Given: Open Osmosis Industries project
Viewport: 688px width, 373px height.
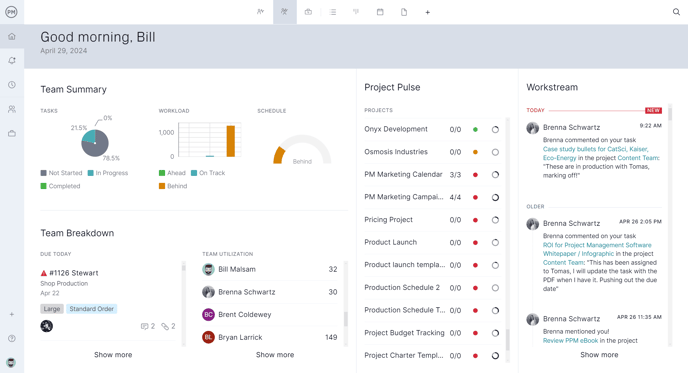Looking at the screenshot, I should 396,152.
